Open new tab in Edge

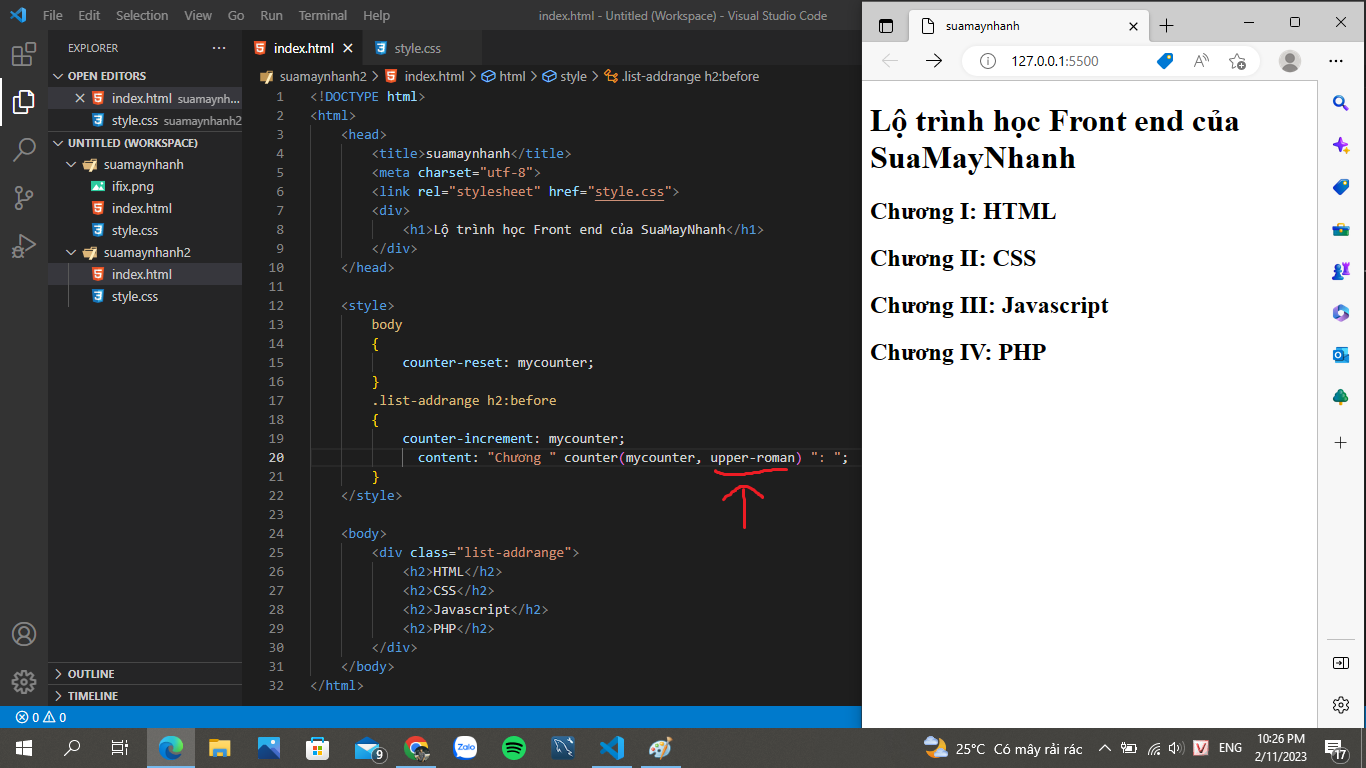[1166, 26]
